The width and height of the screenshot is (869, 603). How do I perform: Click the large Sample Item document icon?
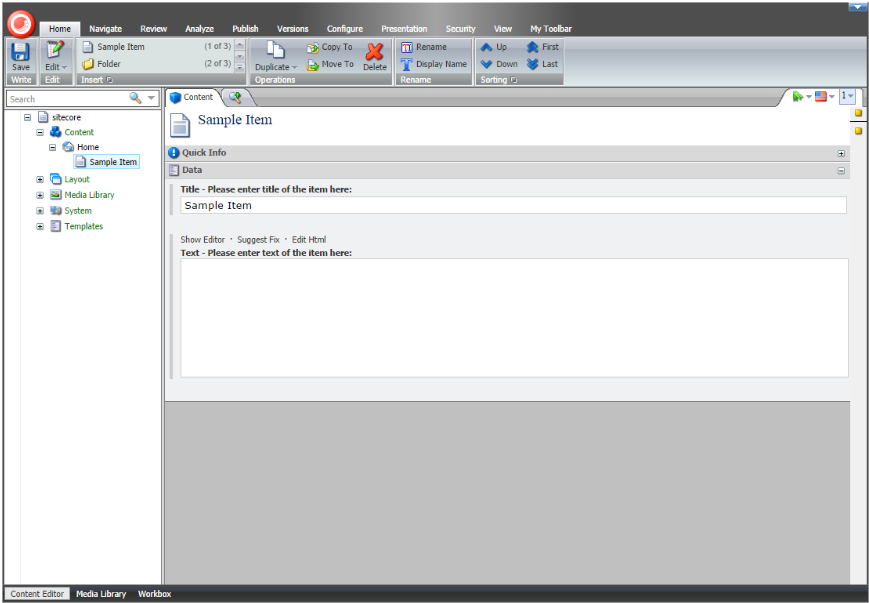pyautogui.click(x=180, y=125)
